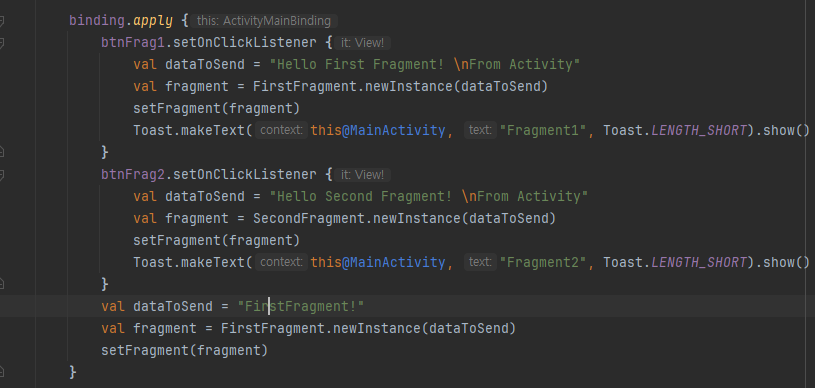Viewport: 815px width, 388px height.
Task: Click the 'it: View!' hint after btnFrag1
Action: point(362,43)
